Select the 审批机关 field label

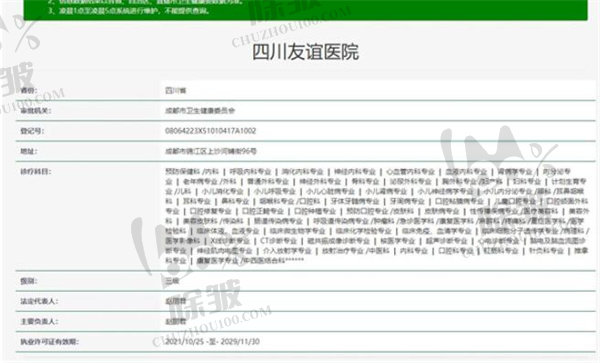click(35, 111)
